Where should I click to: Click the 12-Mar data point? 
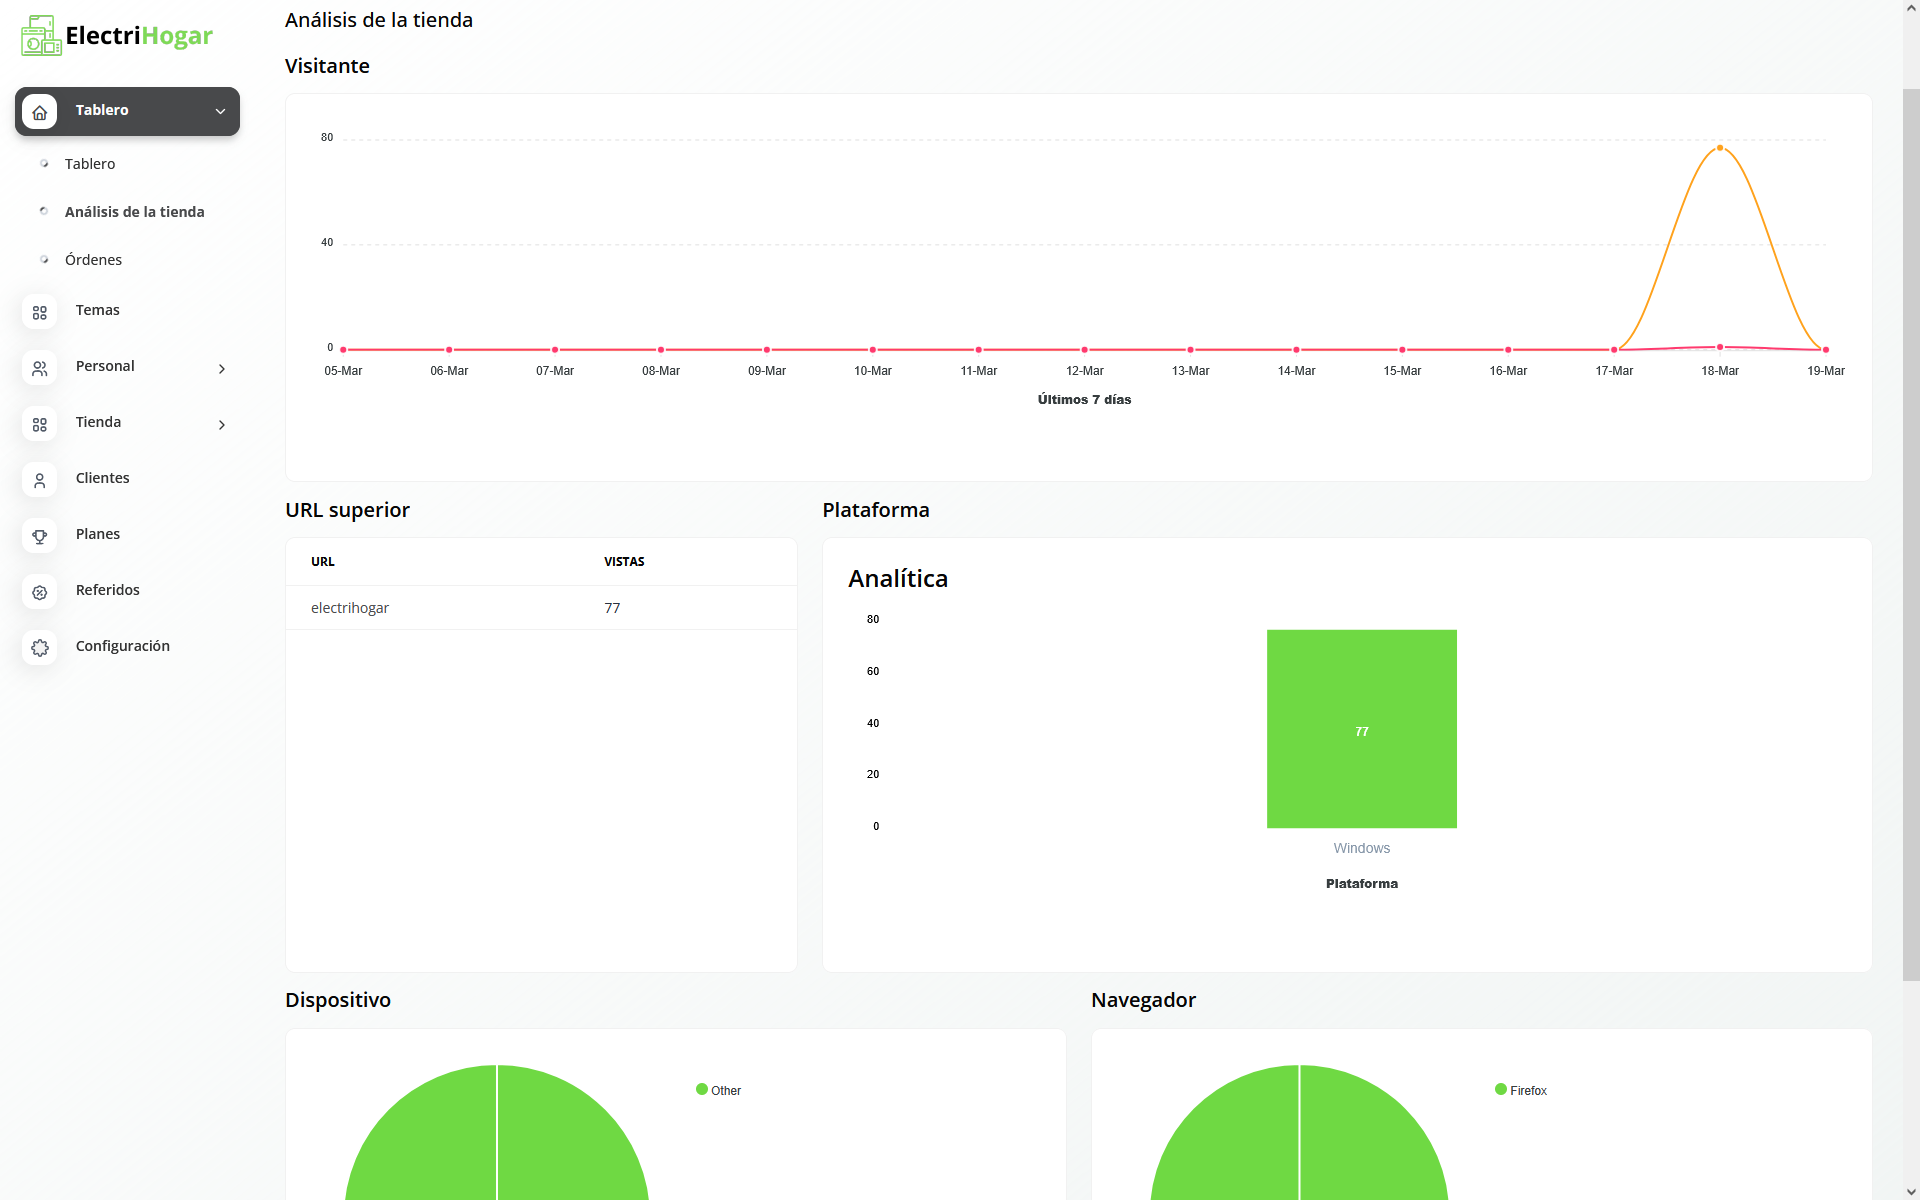tap(1084, 350)
